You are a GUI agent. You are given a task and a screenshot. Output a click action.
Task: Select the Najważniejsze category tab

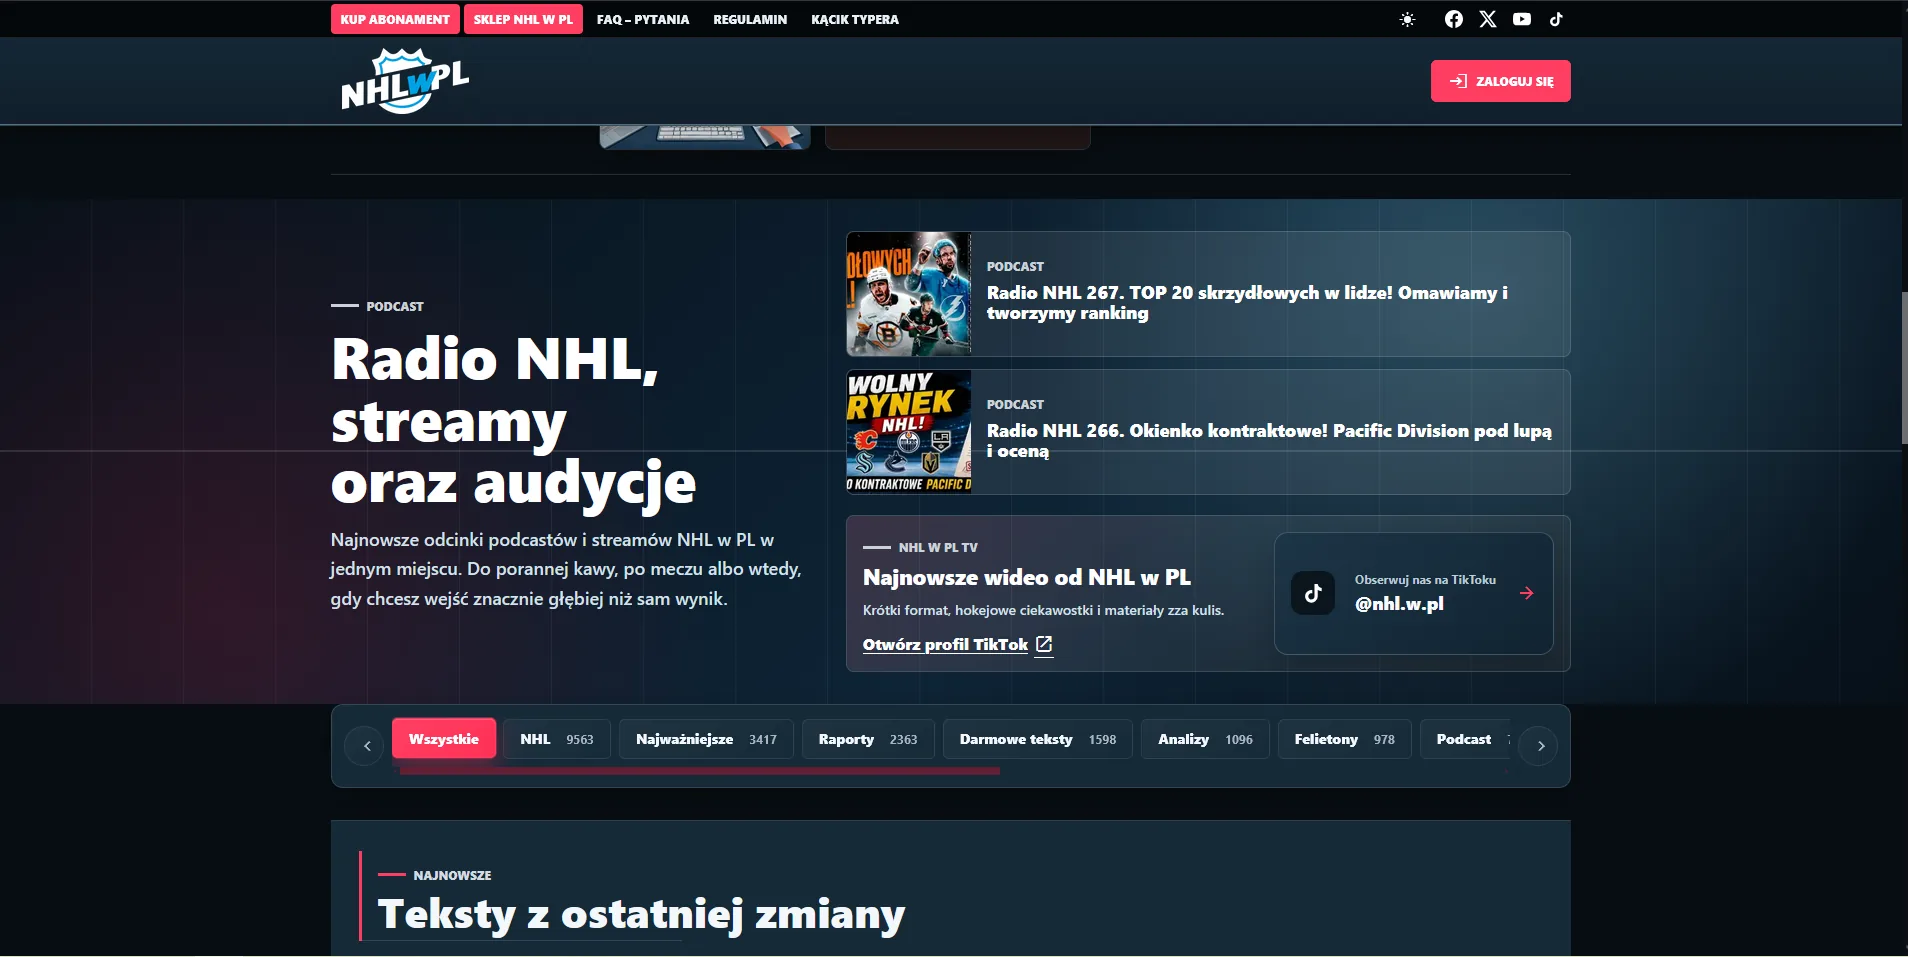pos(706,739)
